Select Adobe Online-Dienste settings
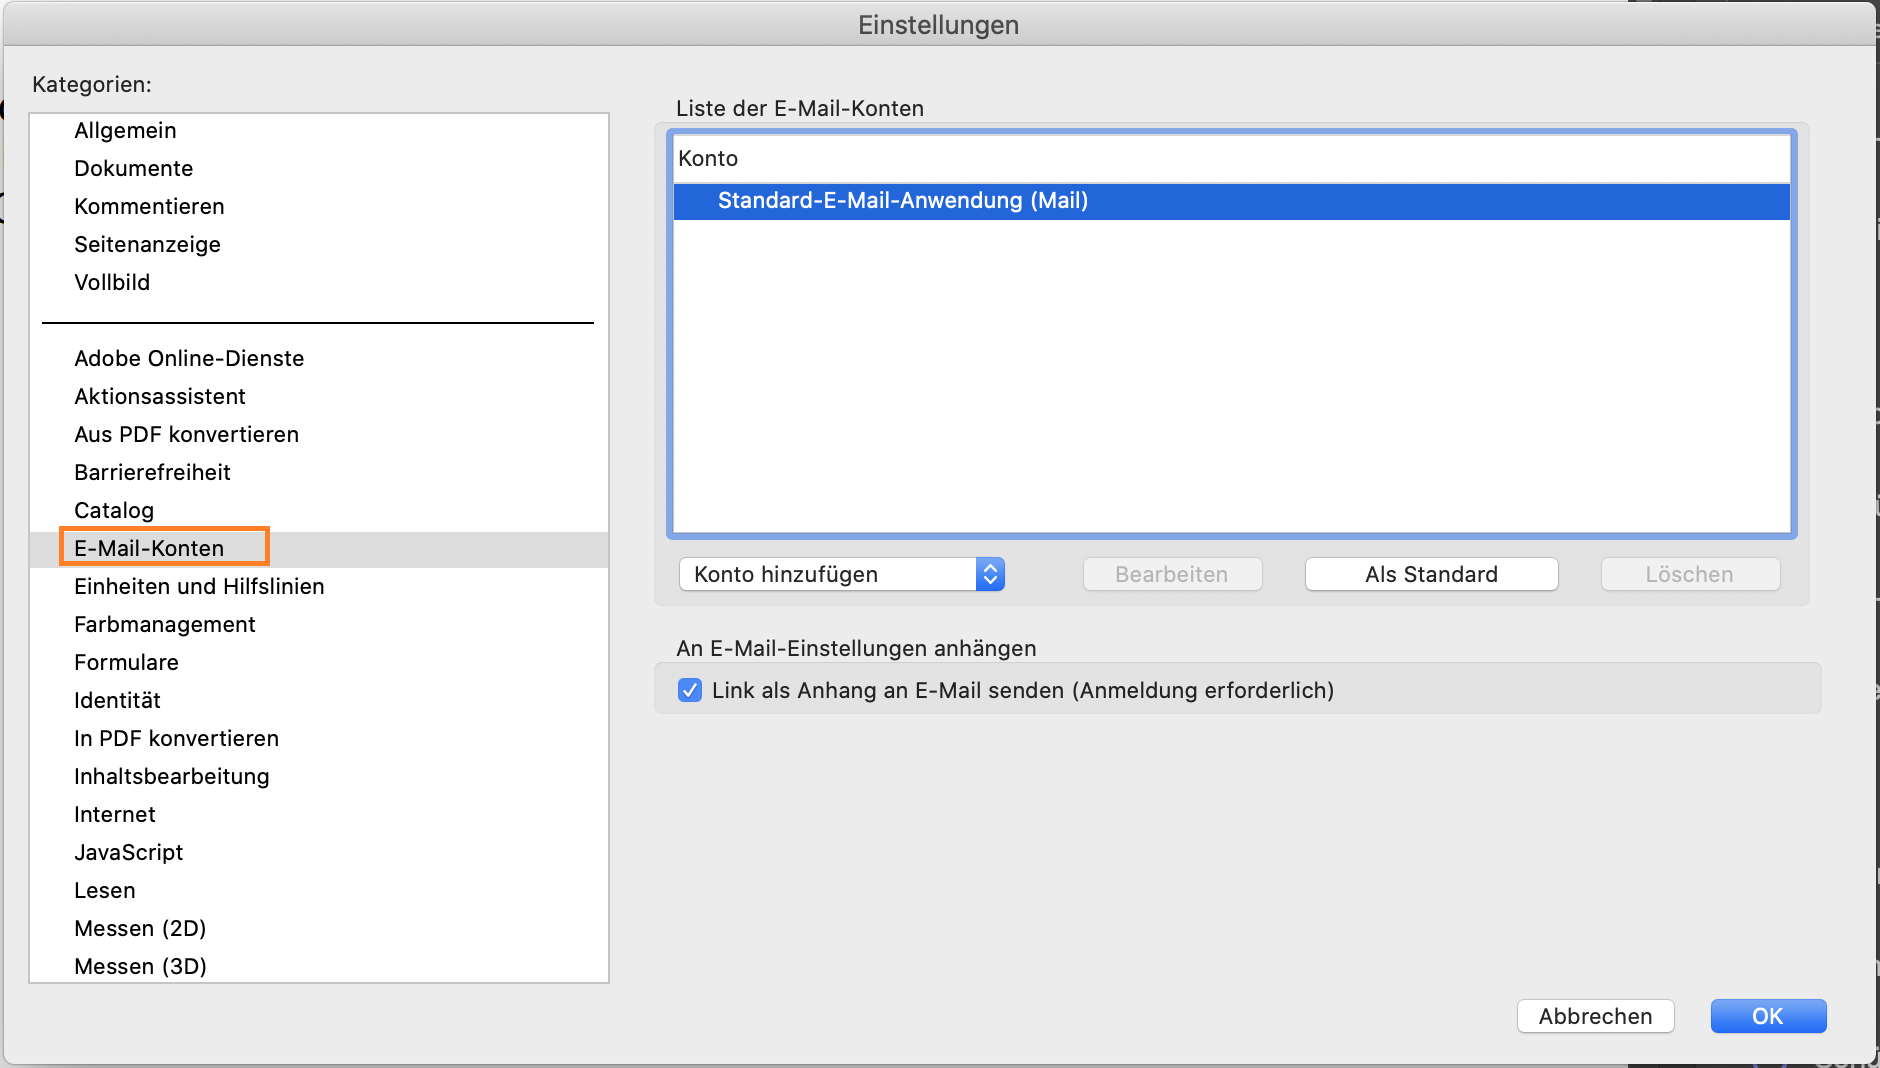The width and height of the screenshot is (1880, 1068). tap(189, 358)
